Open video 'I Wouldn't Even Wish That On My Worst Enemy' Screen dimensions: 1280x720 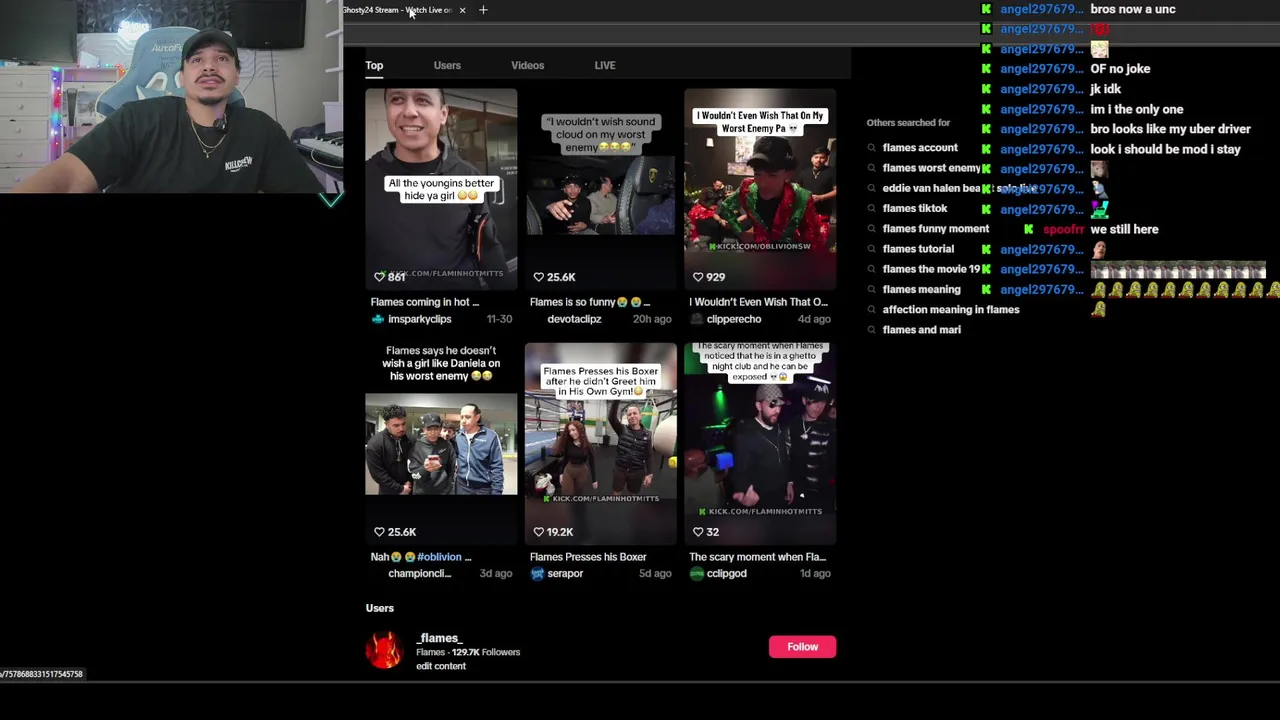pyautogui.click(x=760, y=189)
